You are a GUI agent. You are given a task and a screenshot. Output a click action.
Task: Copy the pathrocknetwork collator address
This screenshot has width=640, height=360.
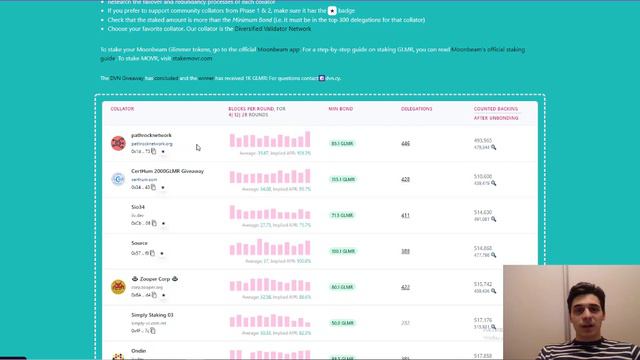coord(153,151)
